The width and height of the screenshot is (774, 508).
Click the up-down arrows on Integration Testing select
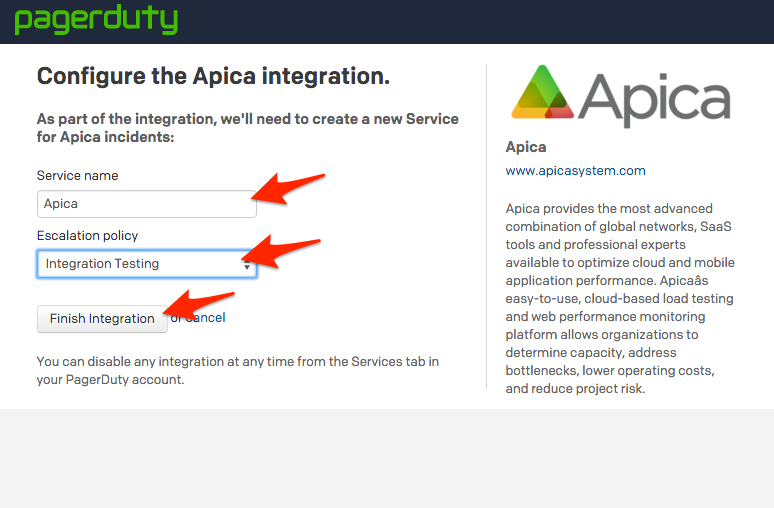click(246, 265)
